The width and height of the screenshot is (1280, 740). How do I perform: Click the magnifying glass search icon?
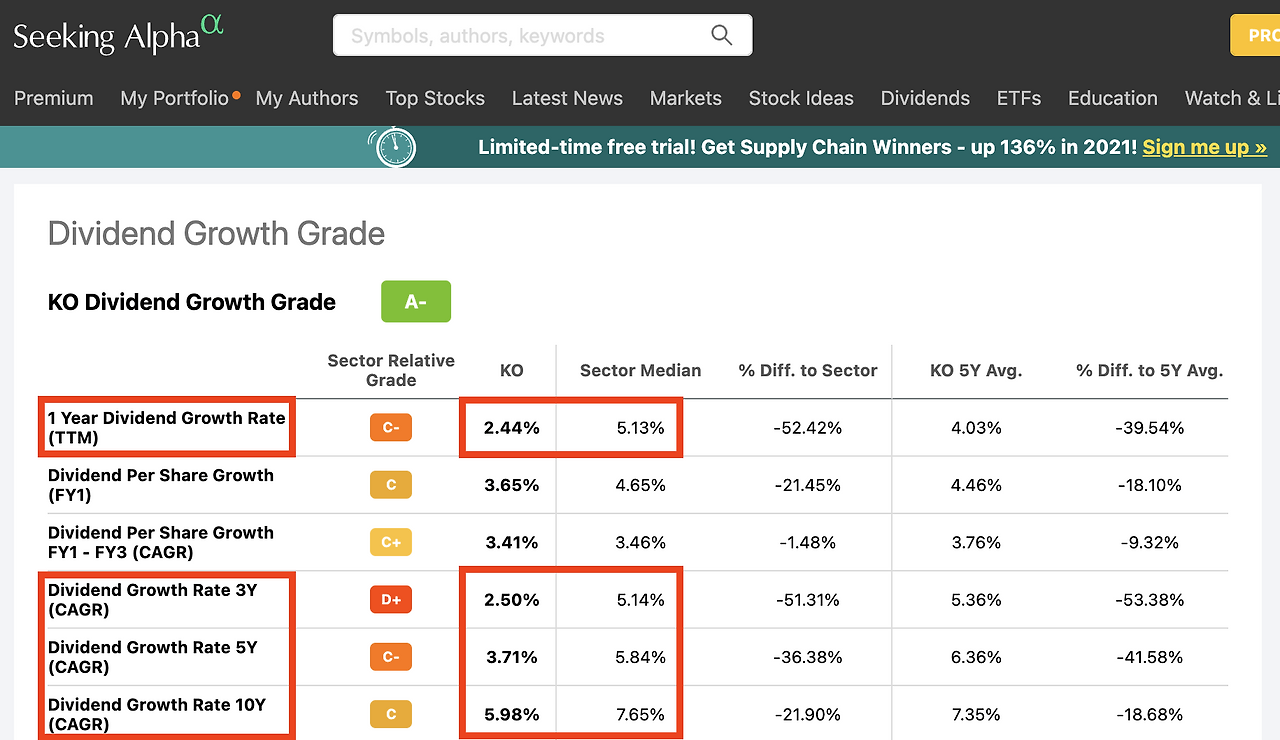(x=722, y=35)
